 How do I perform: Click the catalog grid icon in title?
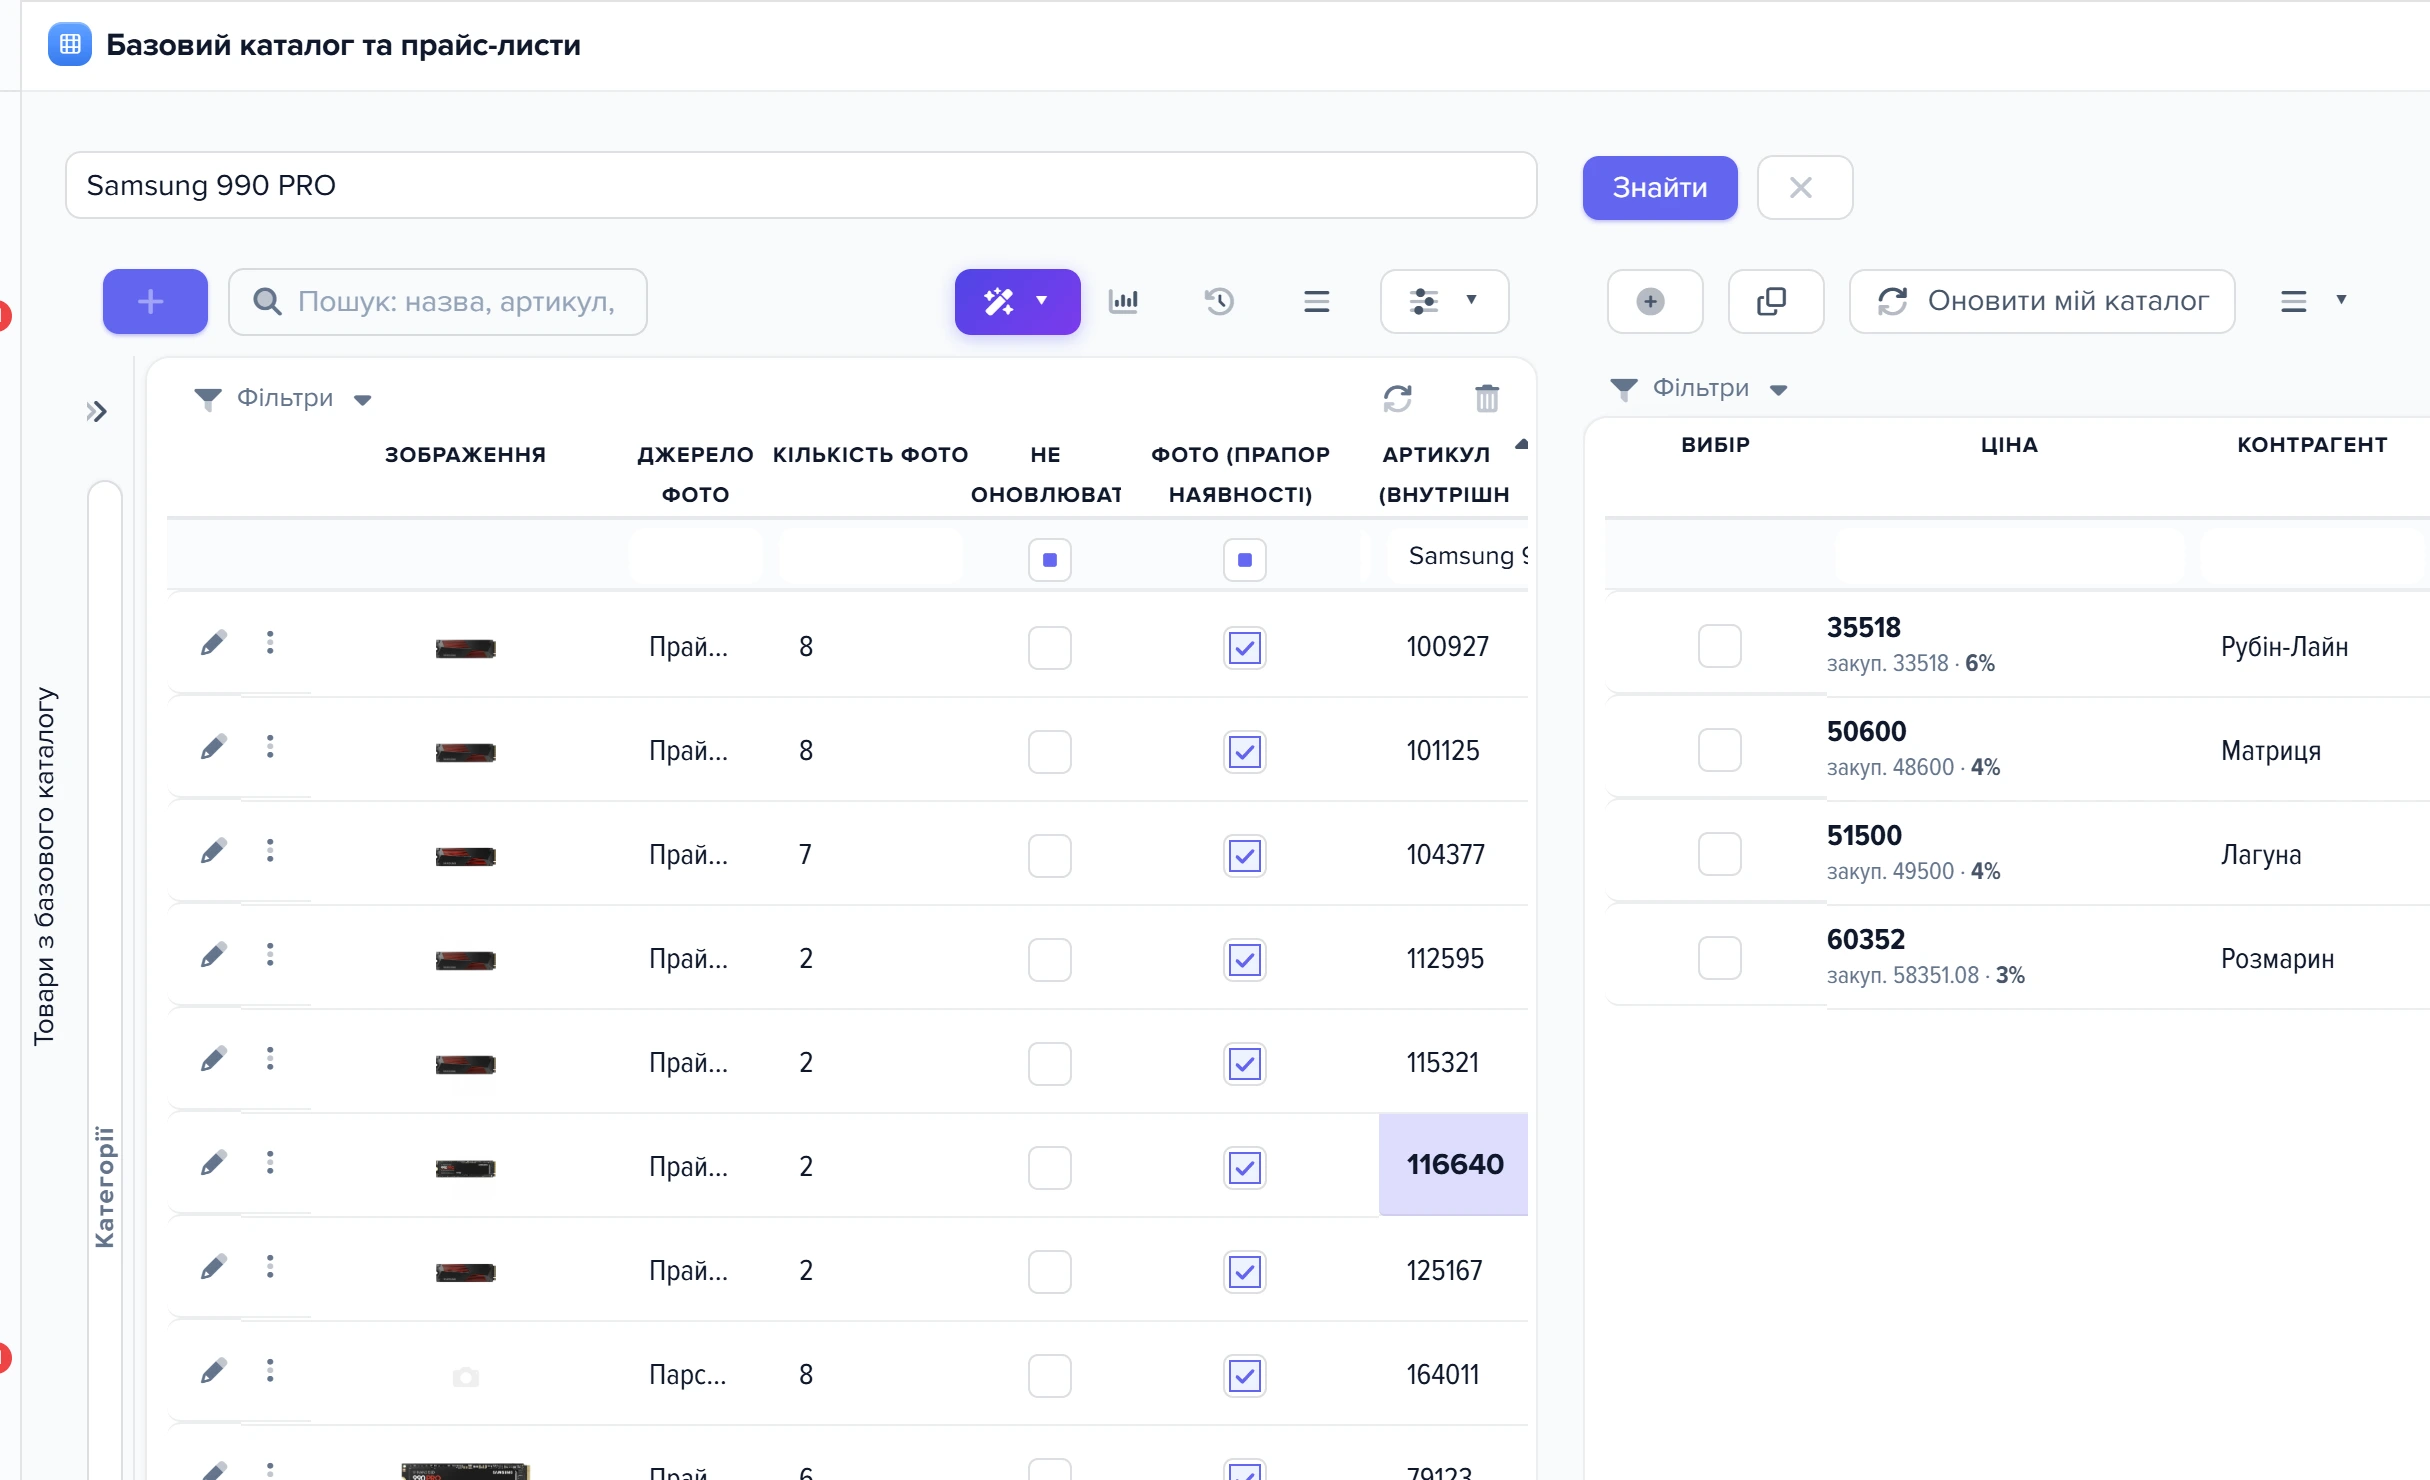pos(70,45)
